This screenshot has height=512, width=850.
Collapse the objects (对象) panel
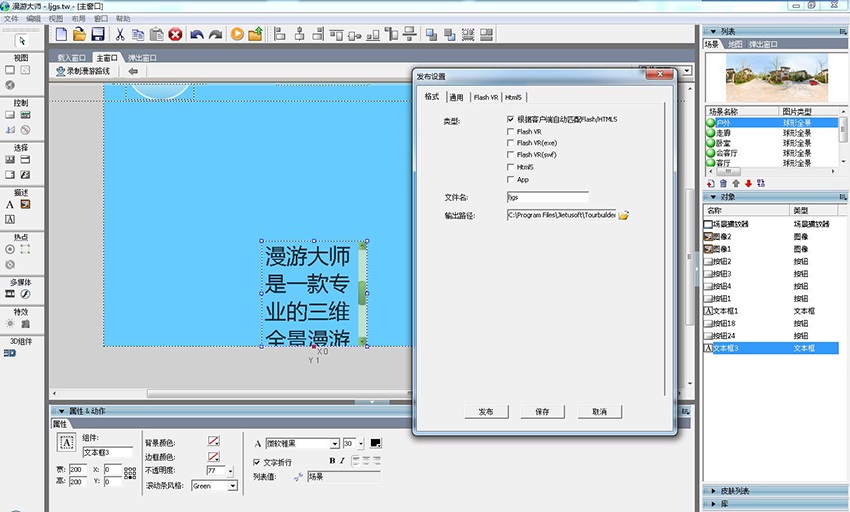(713, 197)
